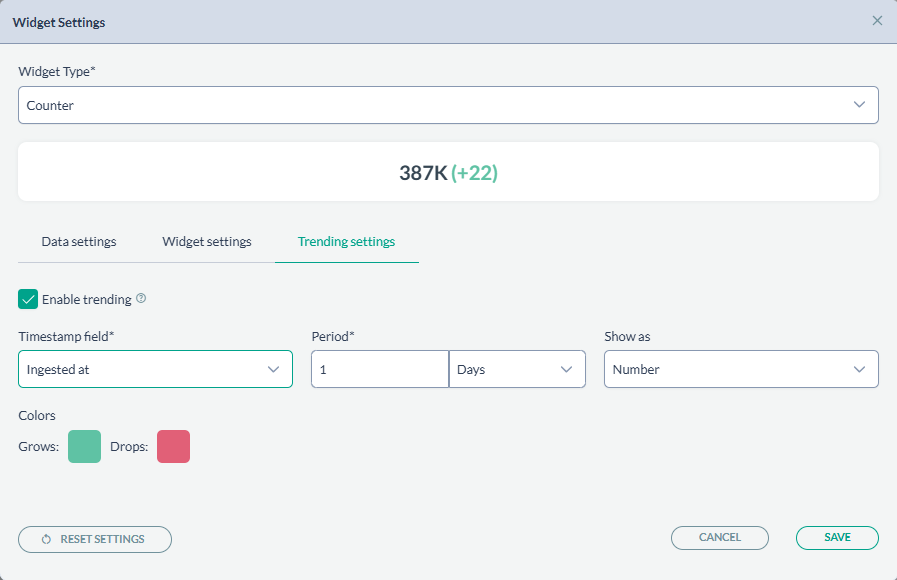Save the widget settings
897x580 pixels.
(x=837, y=538)
